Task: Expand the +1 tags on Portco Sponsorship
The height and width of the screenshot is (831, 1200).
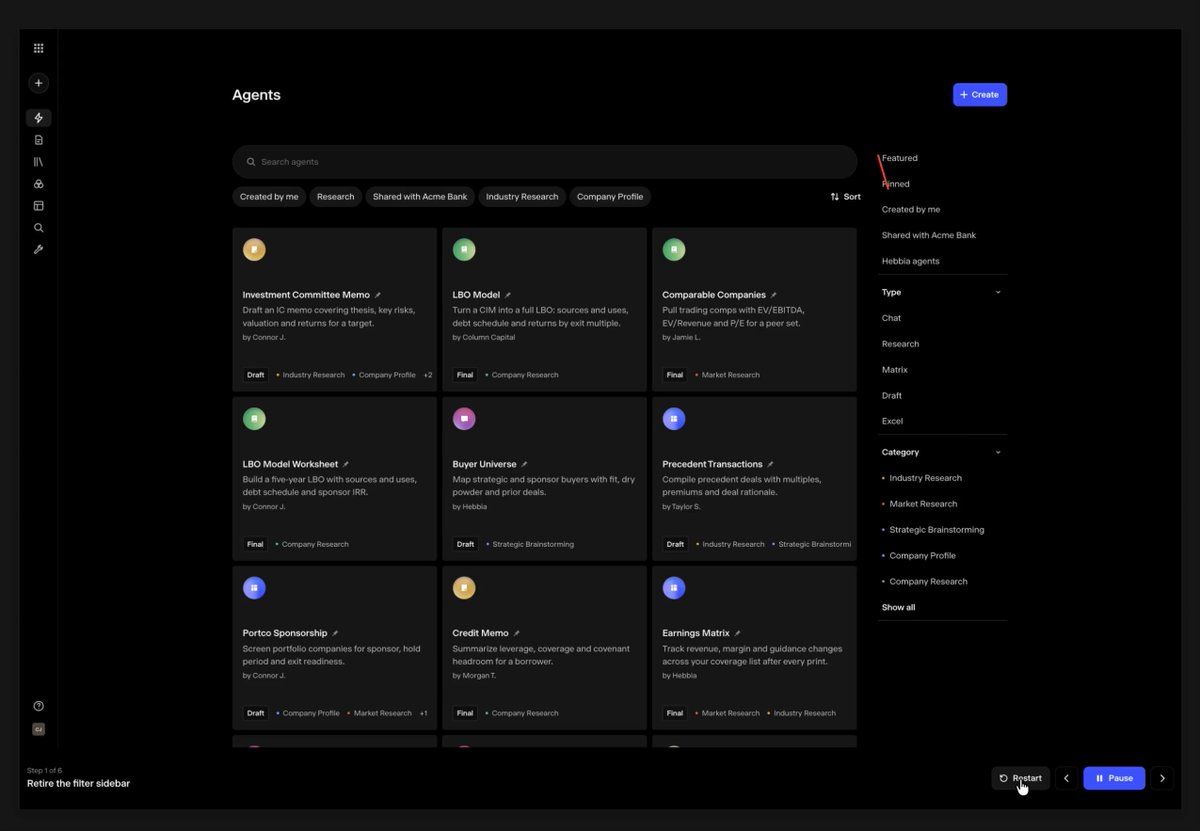Action: coord(423,713)
